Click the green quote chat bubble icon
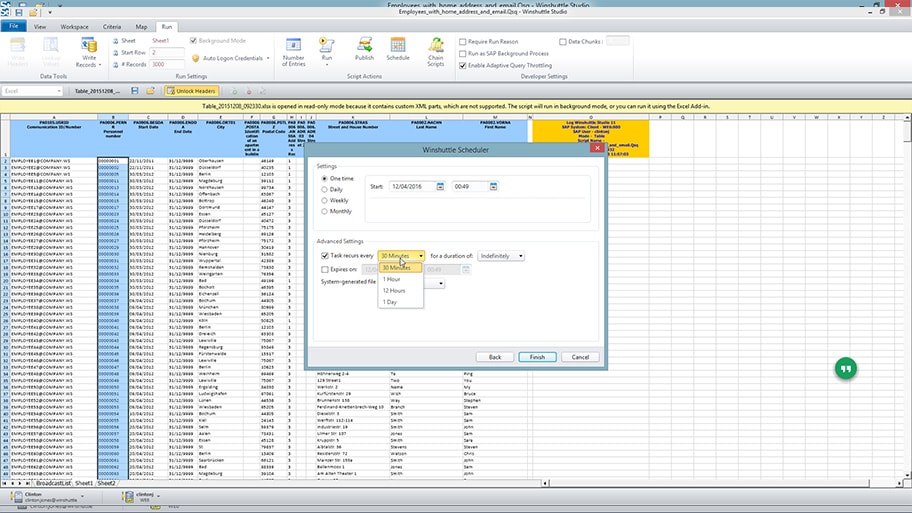Viewport: 912px width, 513px height. [x=846, y=369]
